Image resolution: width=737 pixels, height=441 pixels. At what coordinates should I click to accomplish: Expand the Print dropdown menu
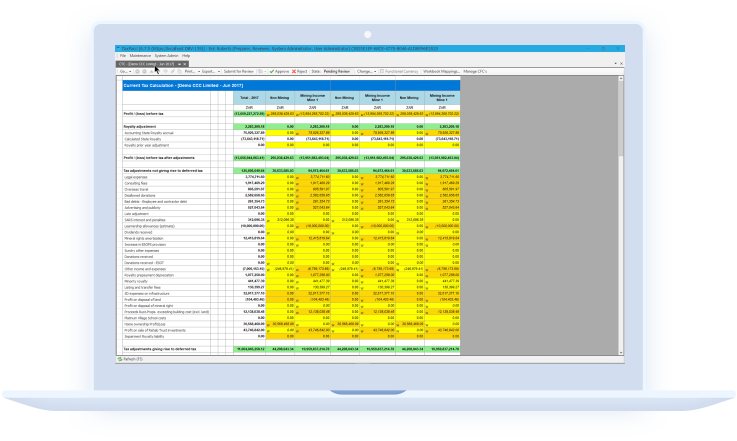click(x=189, y=72)
